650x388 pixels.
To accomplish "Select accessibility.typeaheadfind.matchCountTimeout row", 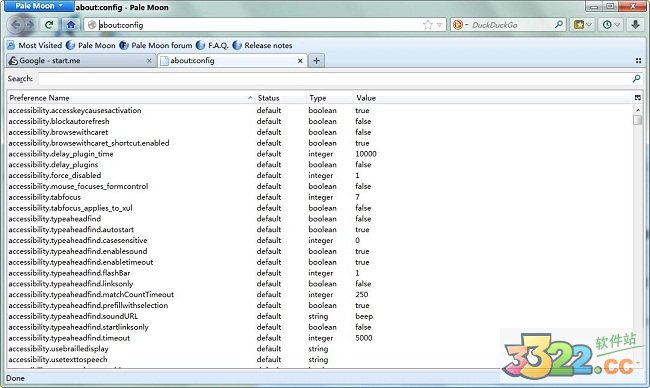I will (320, 294).
